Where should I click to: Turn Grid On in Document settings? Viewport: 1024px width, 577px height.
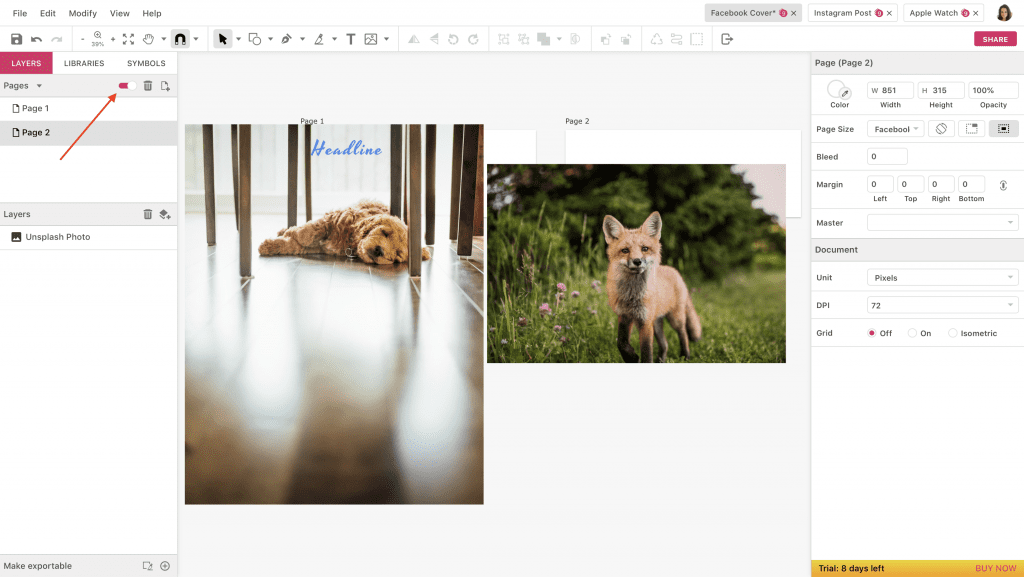tap(911, 332)
